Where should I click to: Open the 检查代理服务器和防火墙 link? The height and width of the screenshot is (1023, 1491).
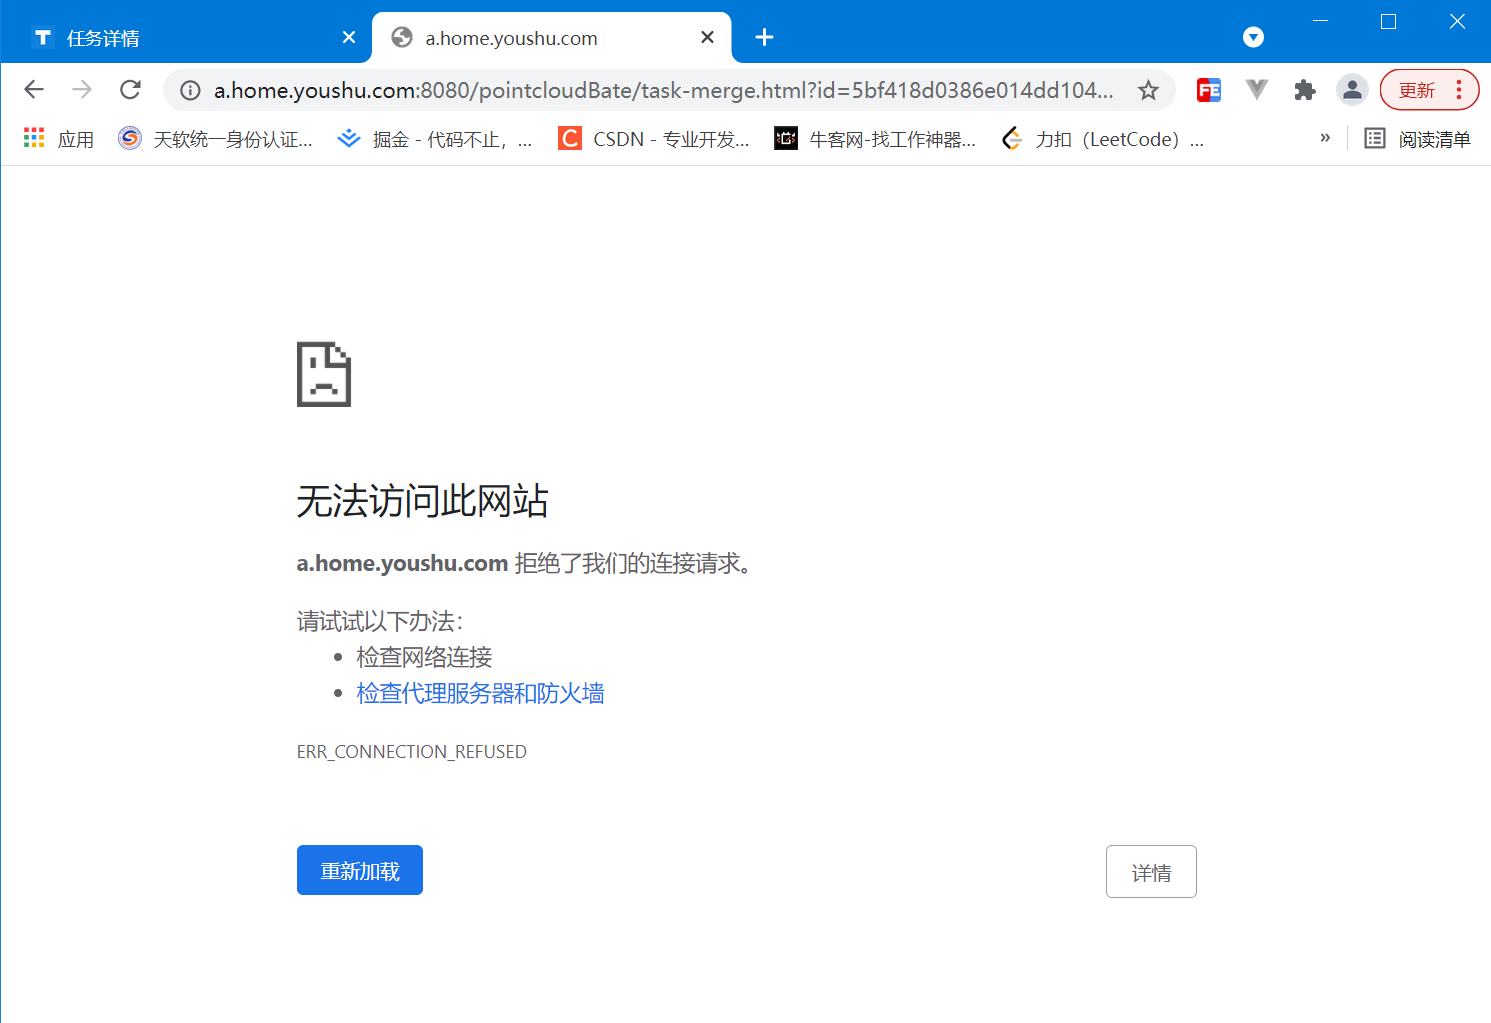pos(480,693)
